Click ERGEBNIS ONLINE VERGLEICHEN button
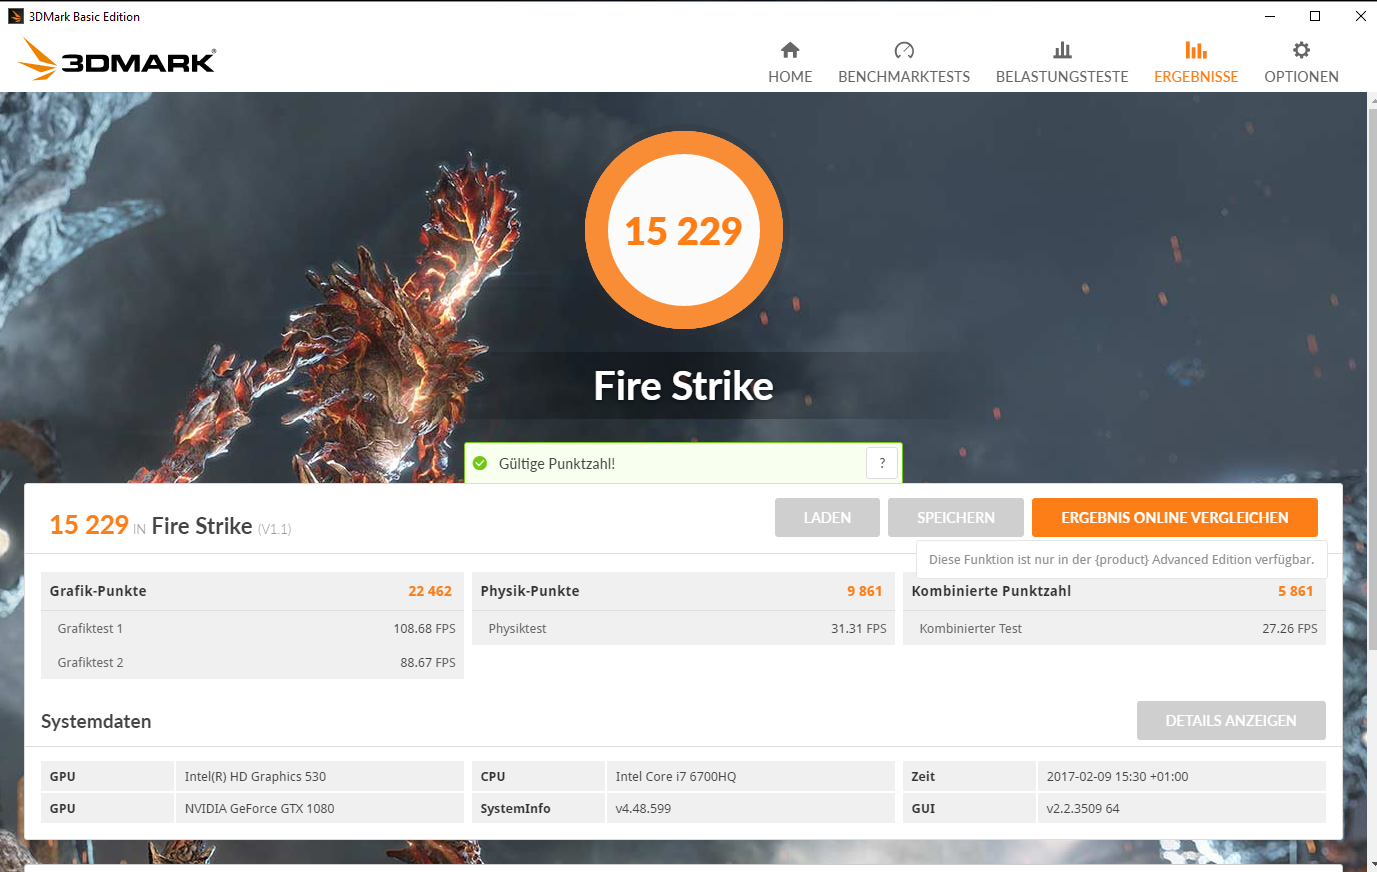Screen dimensions: 1377x872 click(x=1174, y=518)
